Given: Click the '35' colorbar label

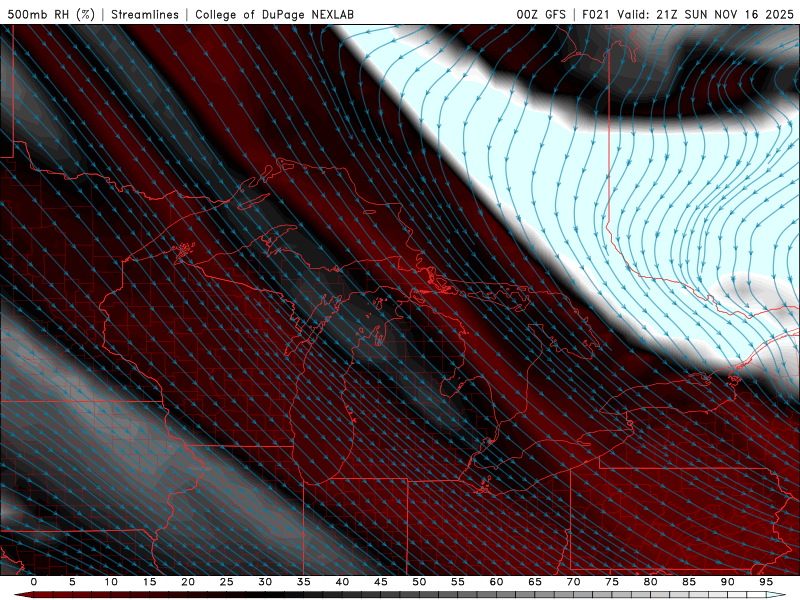Looking at the screenshot, I should point(304,582).
